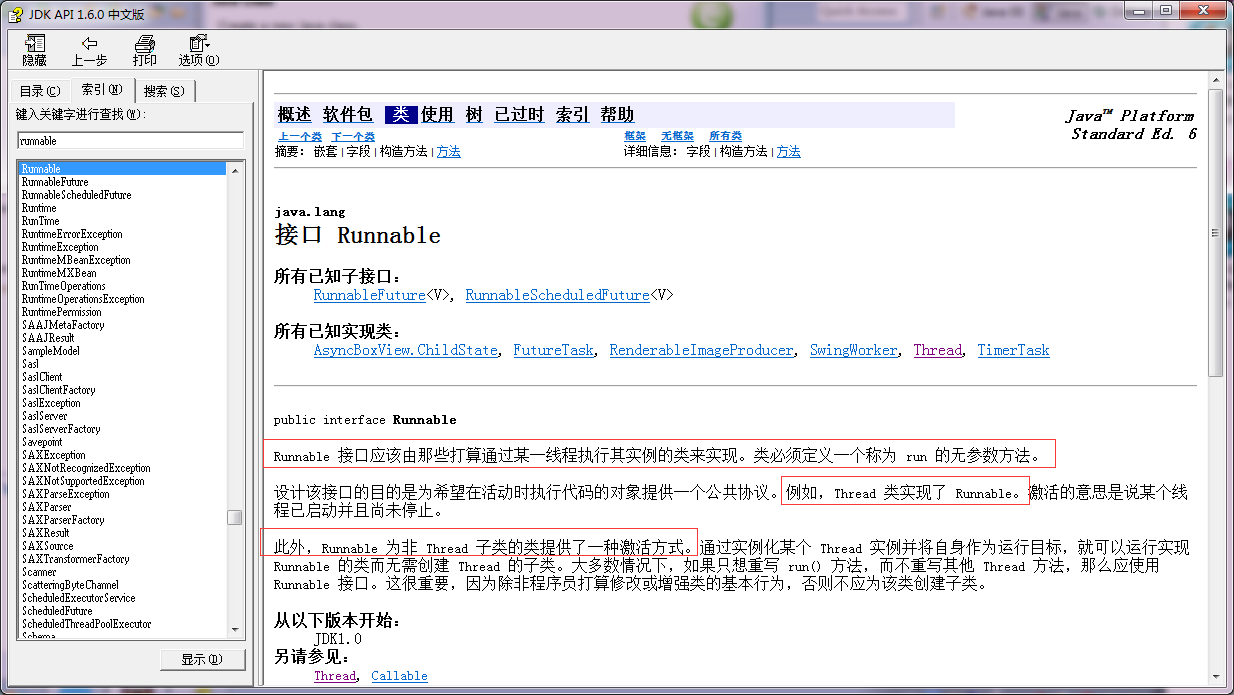Open the TimerTask link
This screenshot has width=1234, height=695.
click(x=1013, y=350)
